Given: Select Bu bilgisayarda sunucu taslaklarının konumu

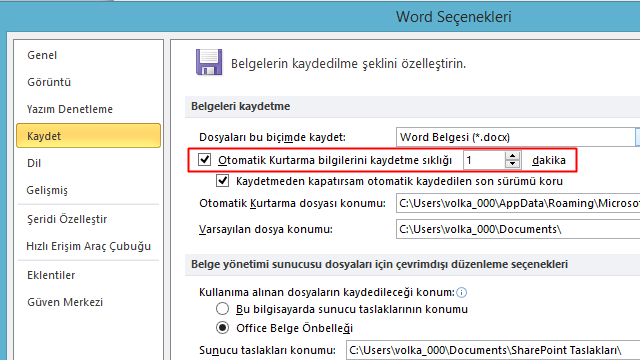Looking at the screenshot, I should click(222, 309).
